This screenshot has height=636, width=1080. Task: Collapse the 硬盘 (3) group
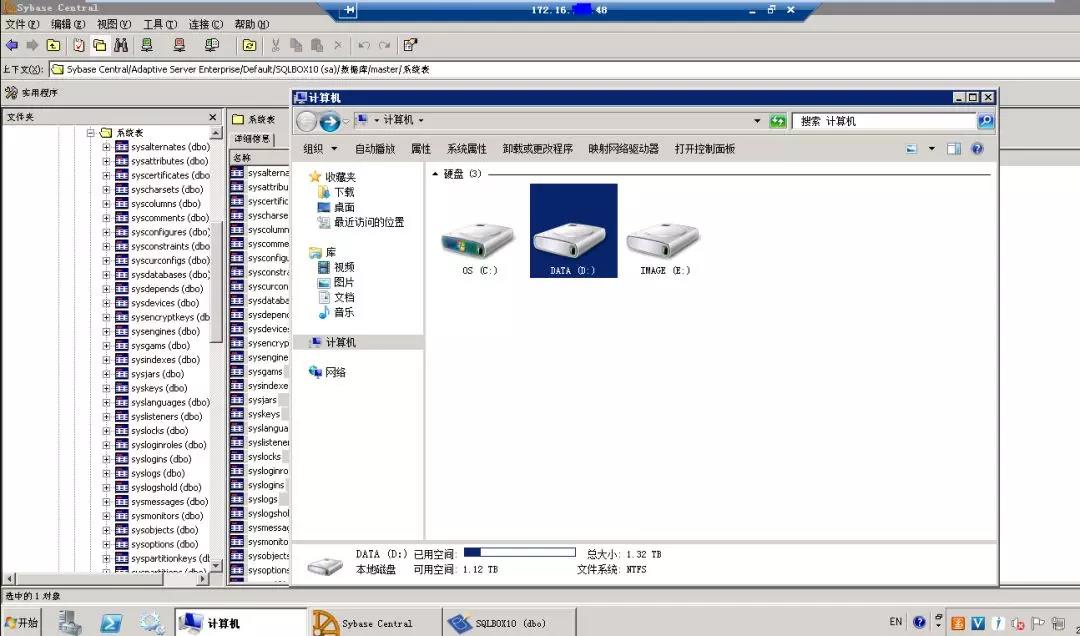click(x=435, y=174)
